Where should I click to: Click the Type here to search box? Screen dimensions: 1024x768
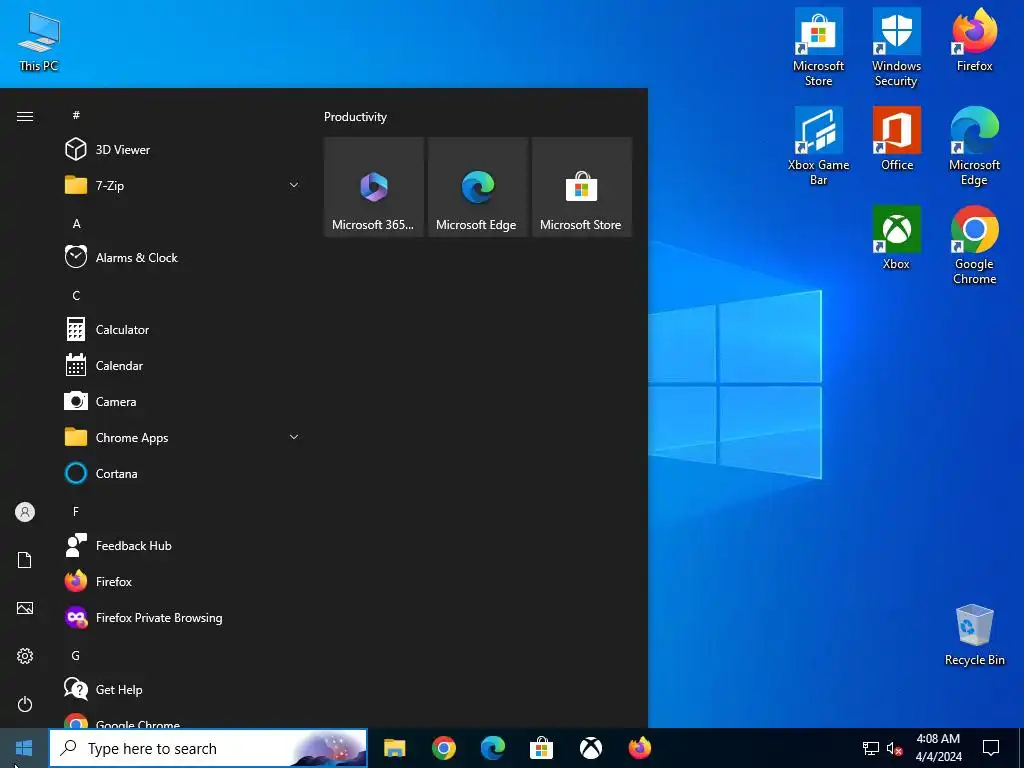point(208,748)
